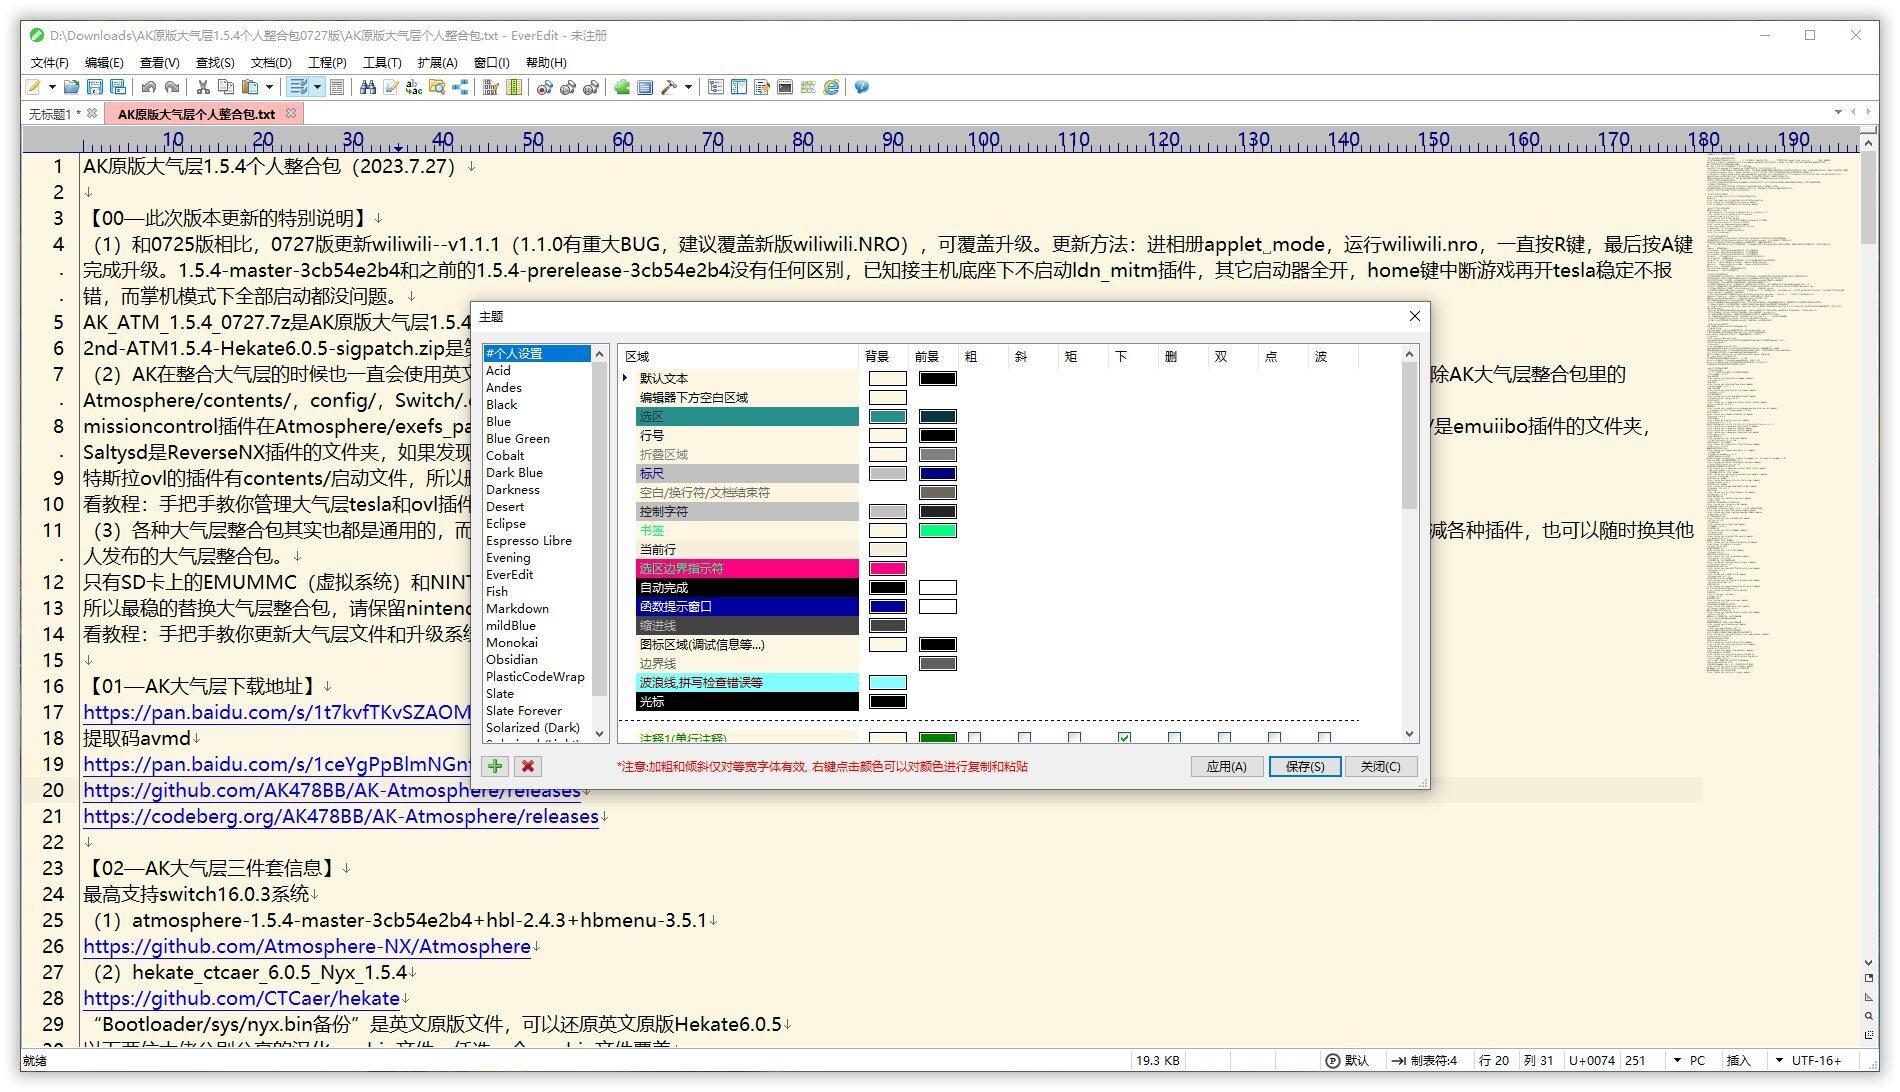Click the Save All toolbar icon
Image resolution: width=1900 pixels, height=1092 pixels.
click(117, 88)
